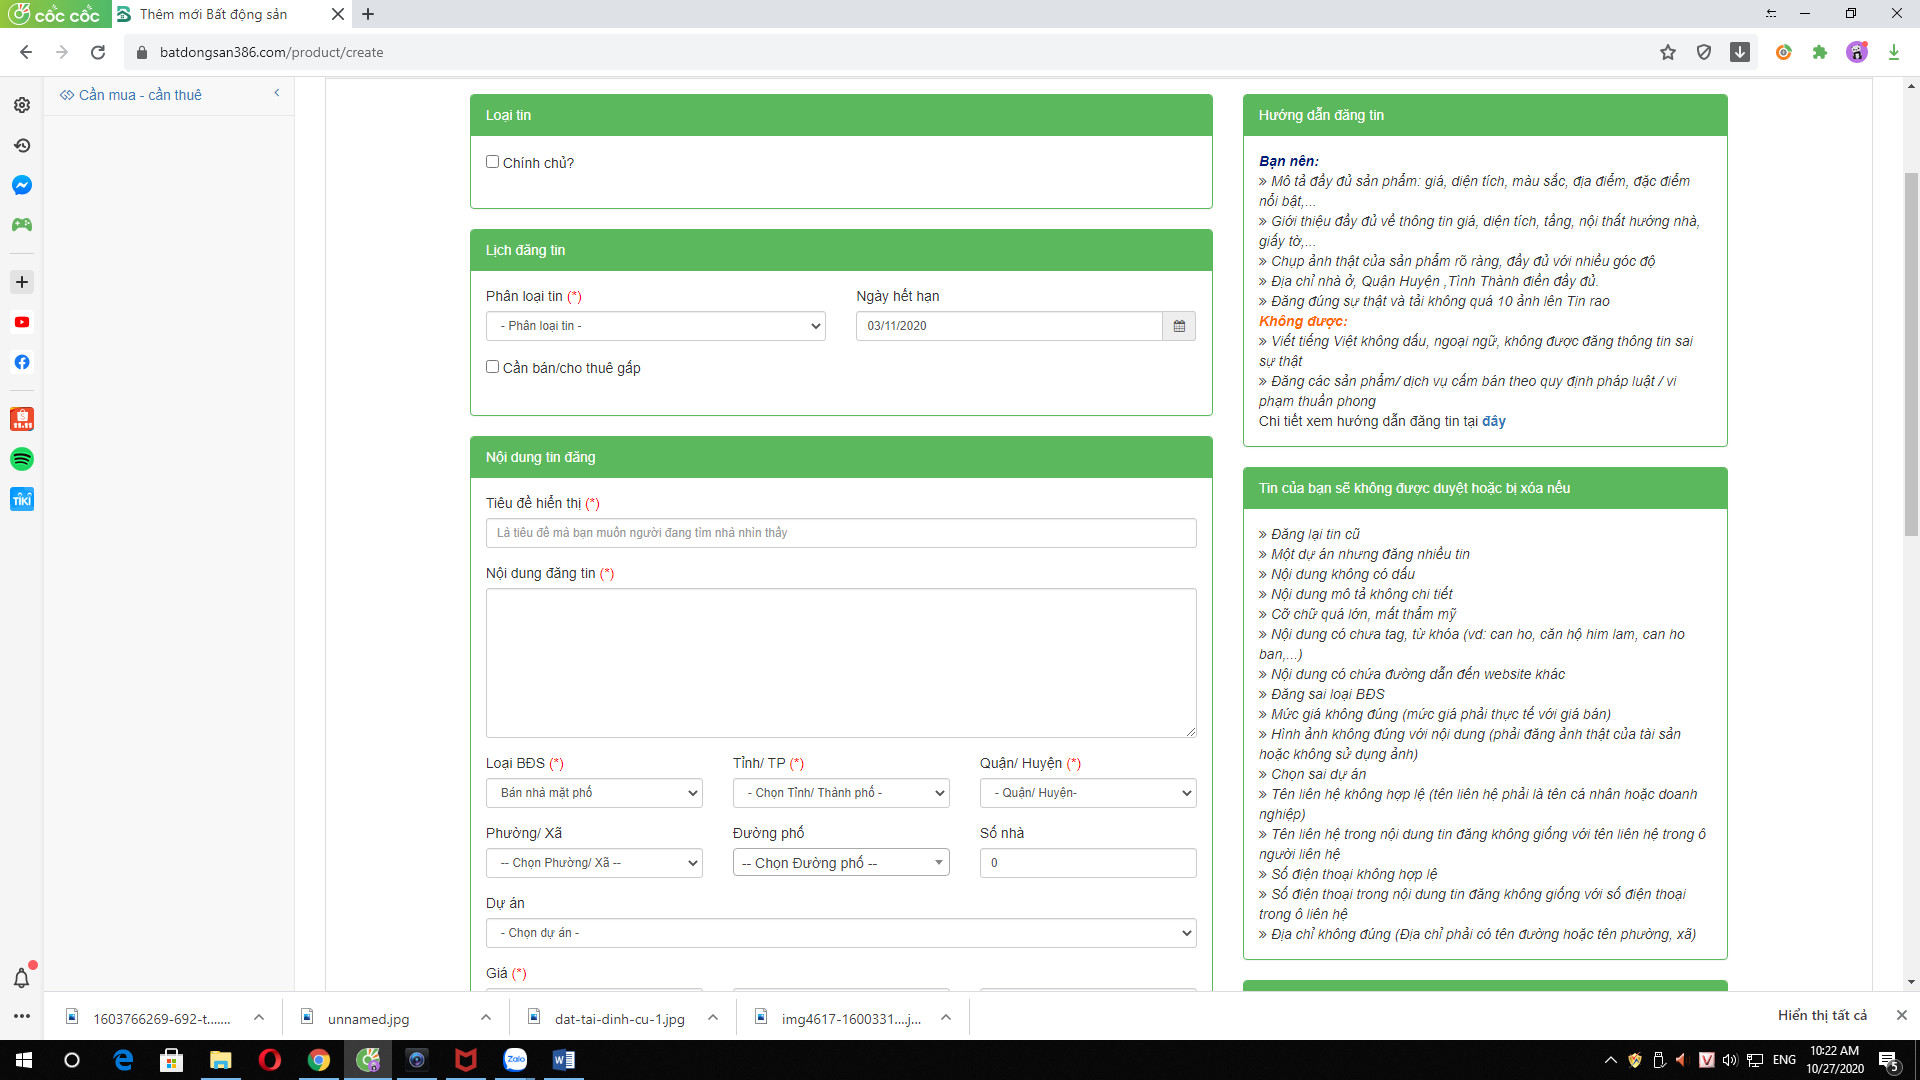The image size is (1920, 1080).
Task: Enable the Cần bán/cho thuê gấp checkbox
Action: click(x=492, y=367)
